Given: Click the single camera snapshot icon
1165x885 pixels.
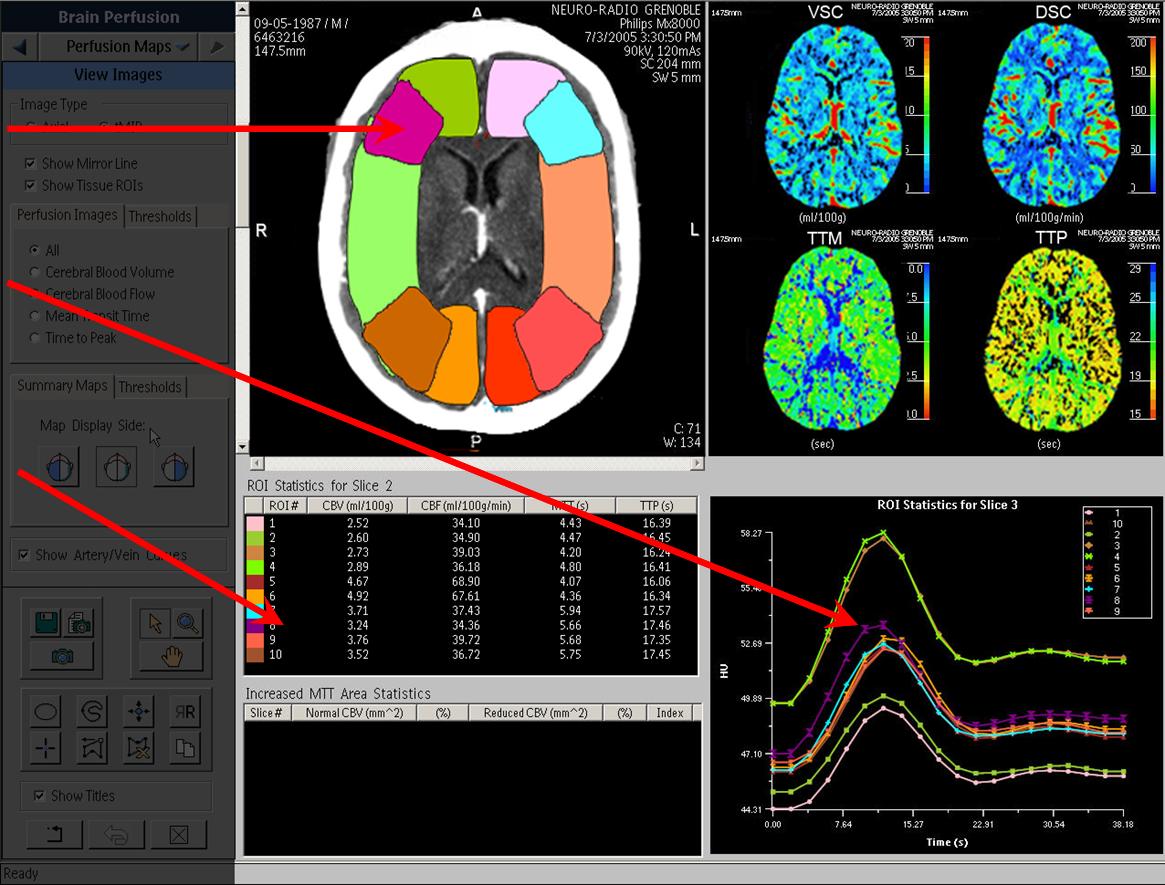Looking at the screenshot, I should pos(62,656).
